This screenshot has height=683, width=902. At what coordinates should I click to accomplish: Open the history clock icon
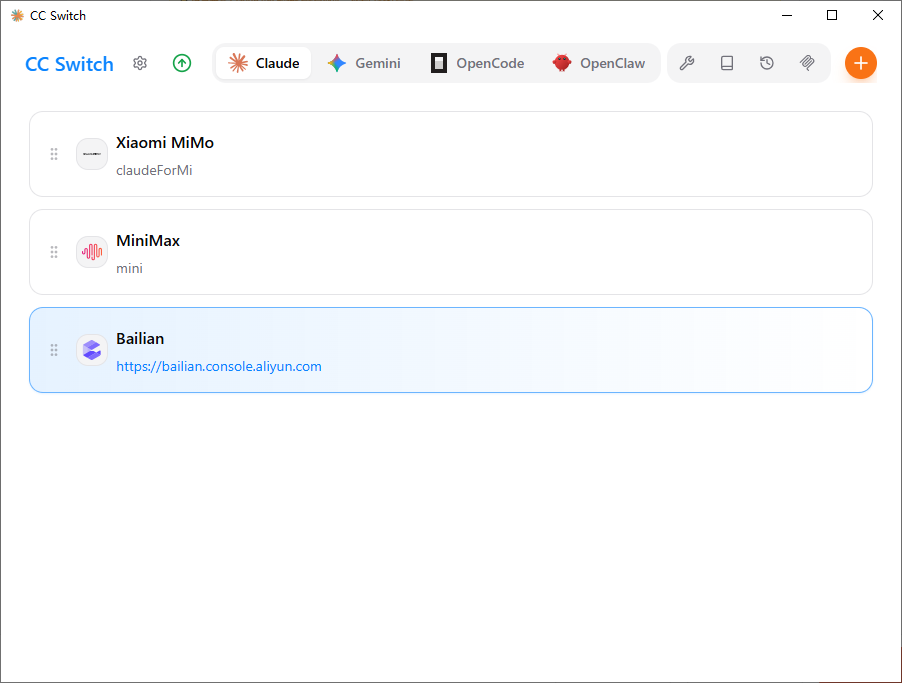click(x=767, y=63)
